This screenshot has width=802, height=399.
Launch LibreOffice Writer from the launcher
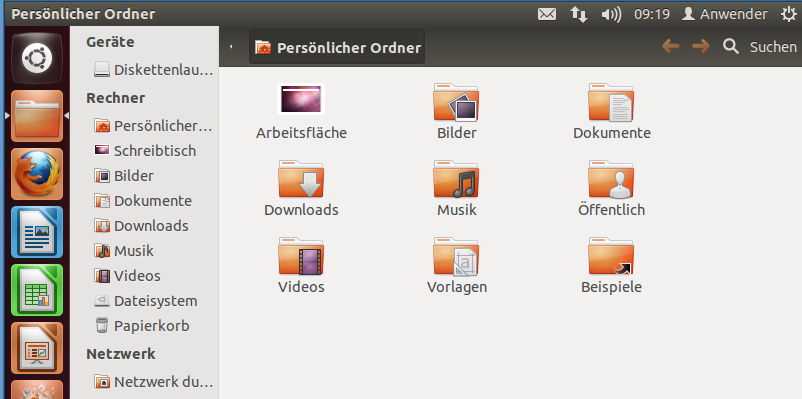pyautogui.click(x=37, y=232)
